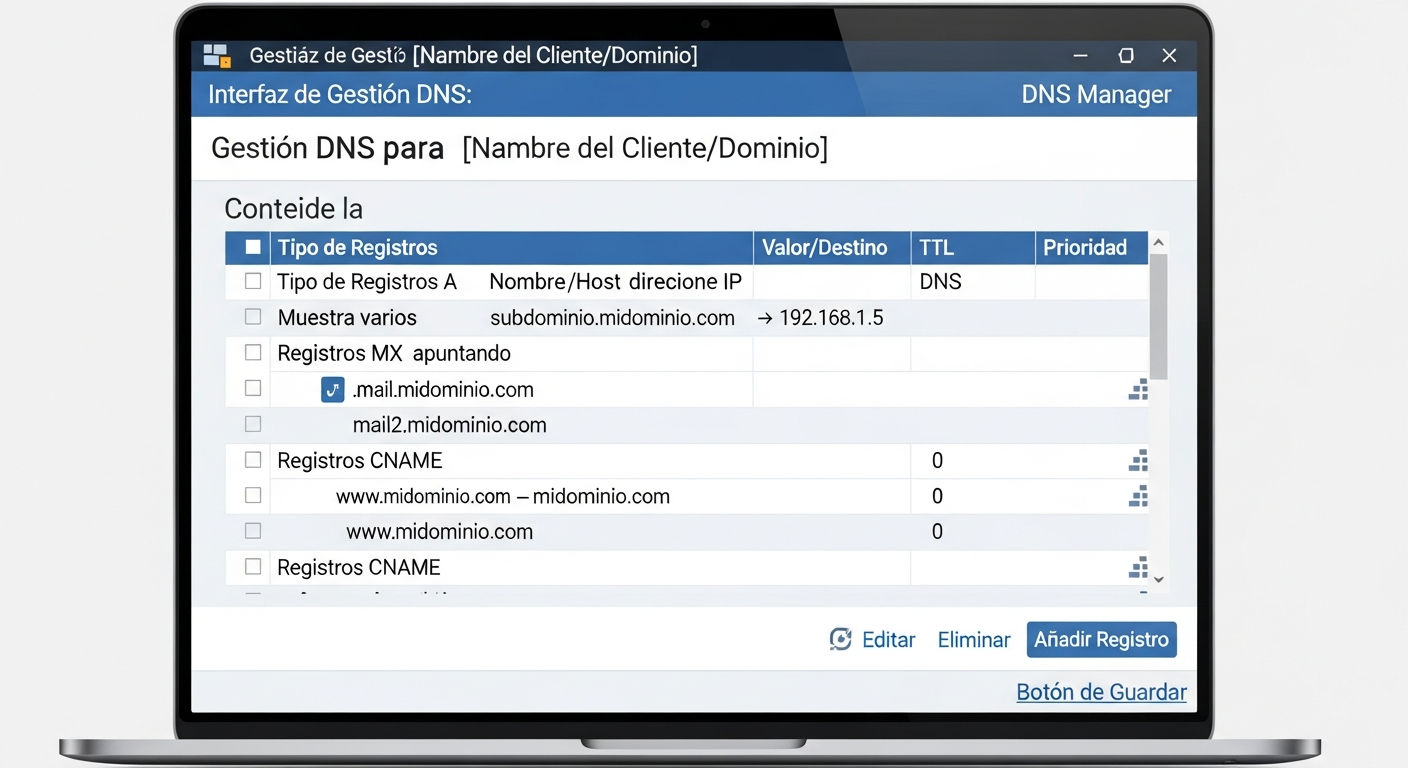Screen dimensions: 1408x768
Task: Toggle the select-all checkbox in table header
Action: [253, 247]
